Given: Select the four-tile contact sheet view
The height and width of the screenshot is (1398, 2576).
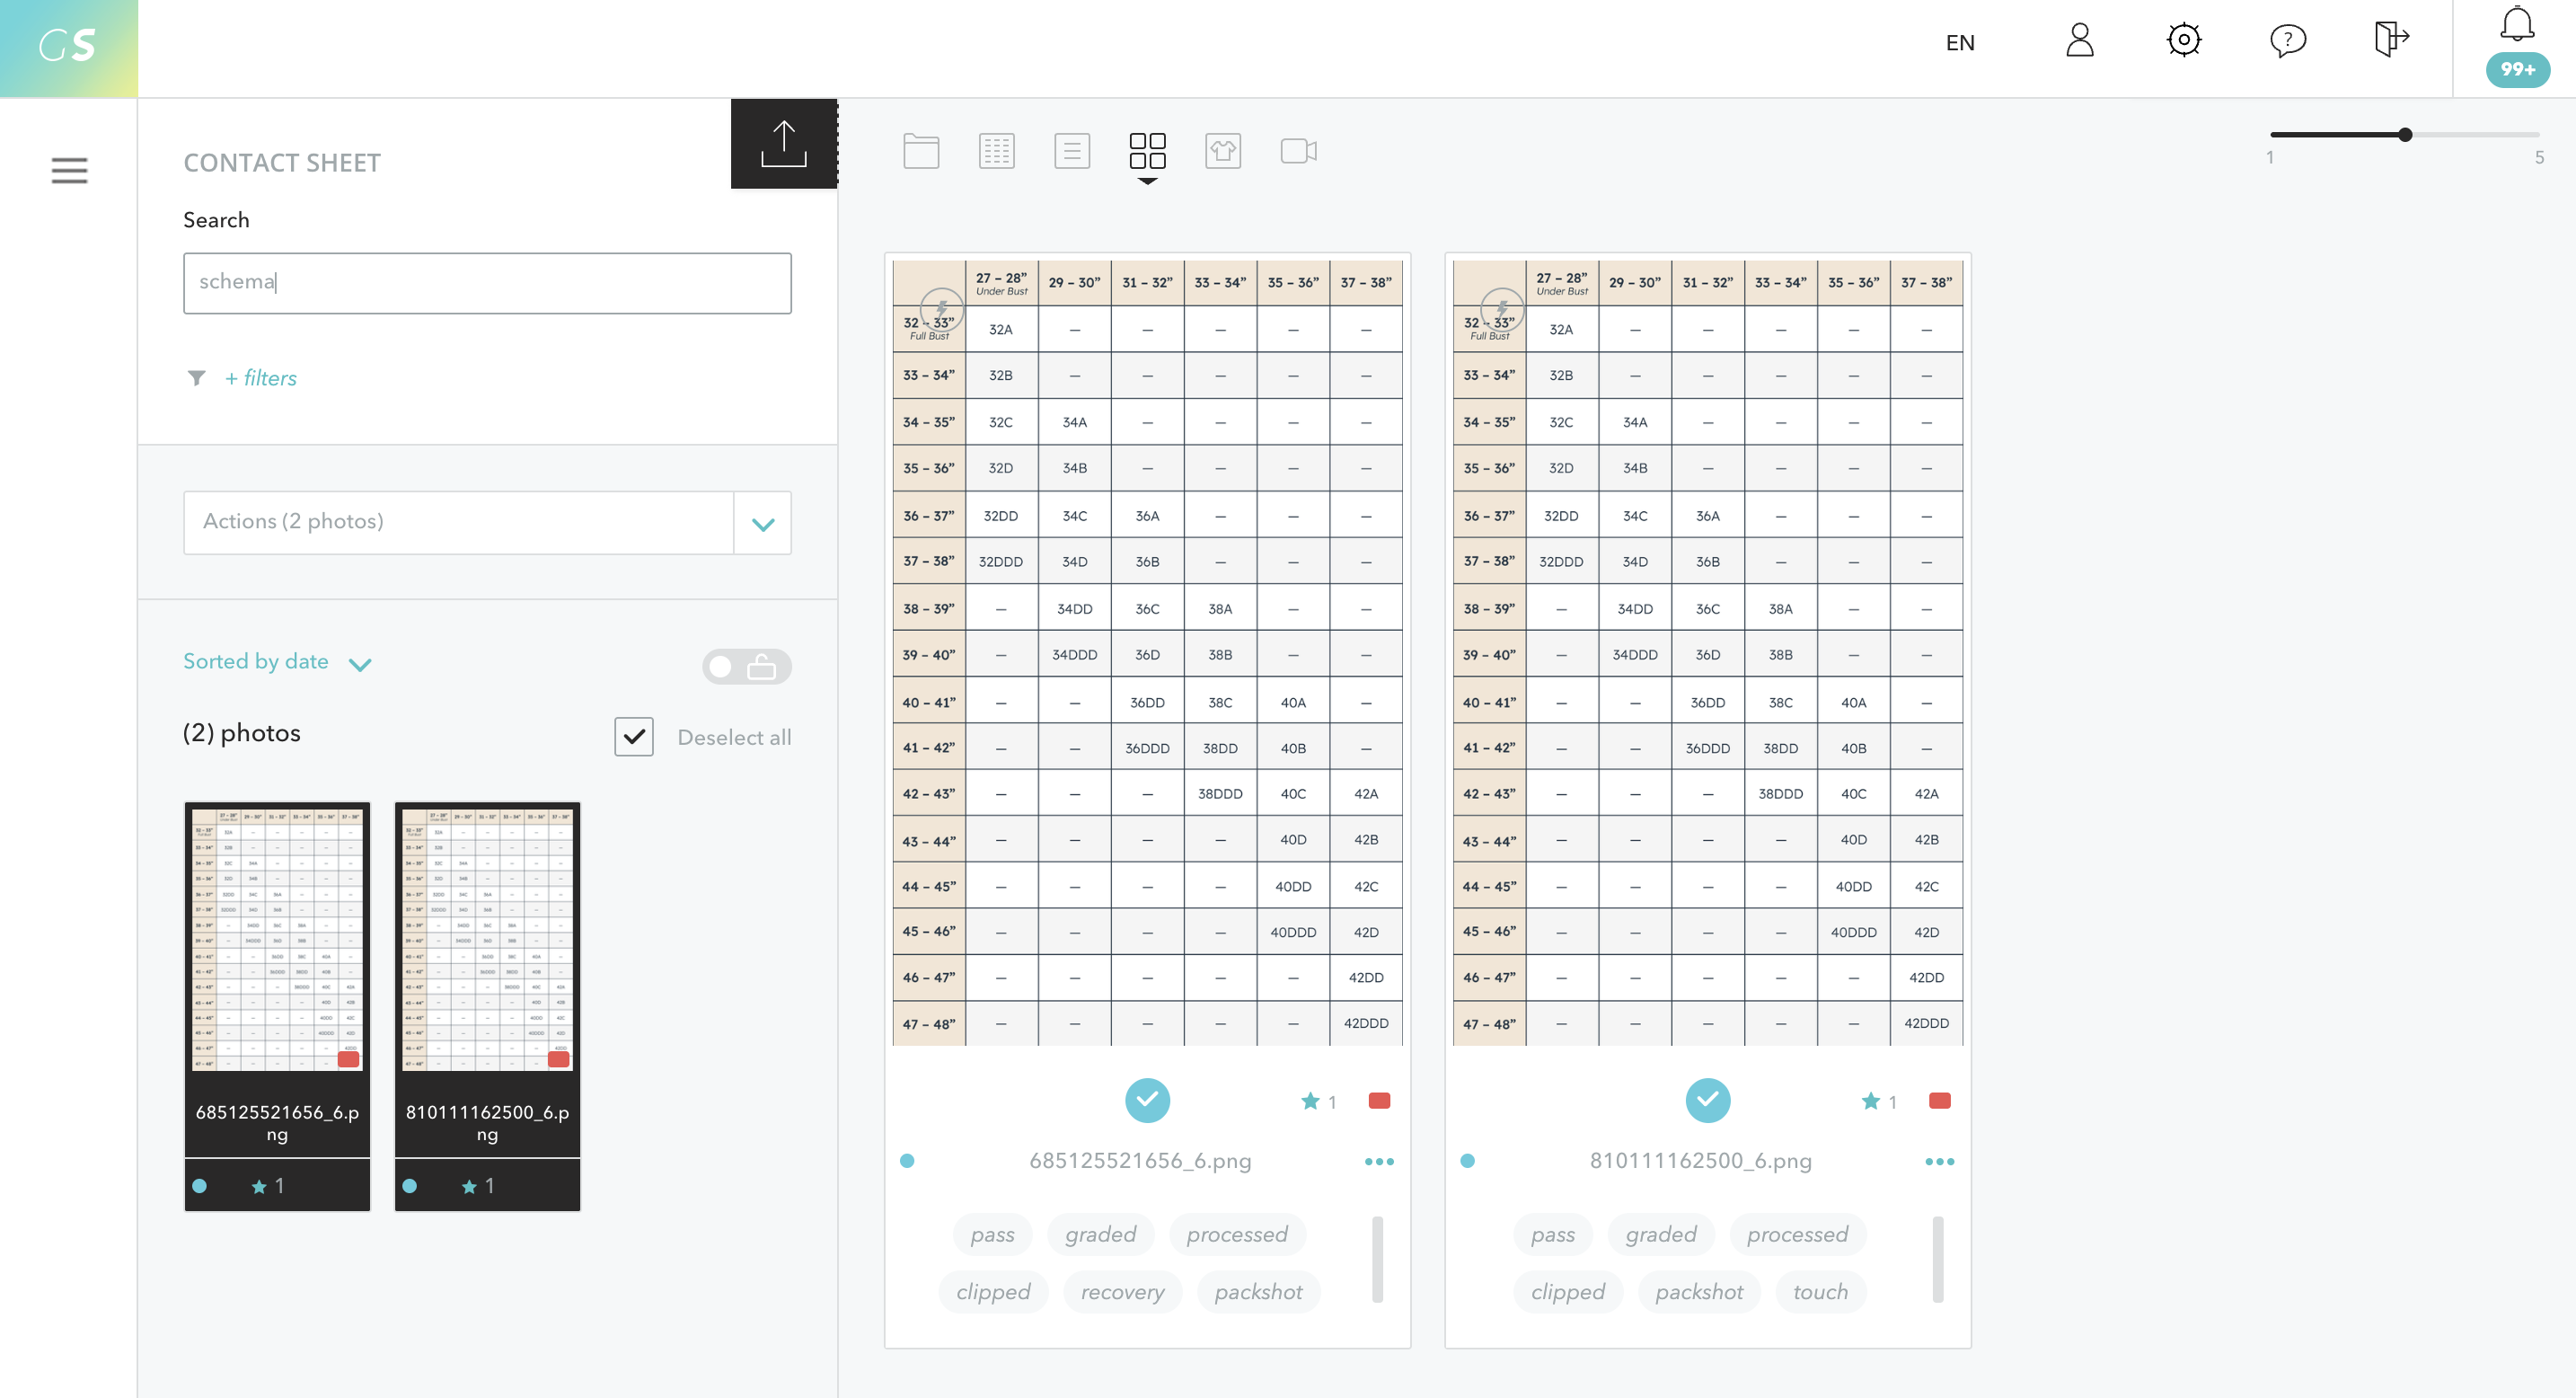Looking at the screenshot, I should tap(1147, 151).
